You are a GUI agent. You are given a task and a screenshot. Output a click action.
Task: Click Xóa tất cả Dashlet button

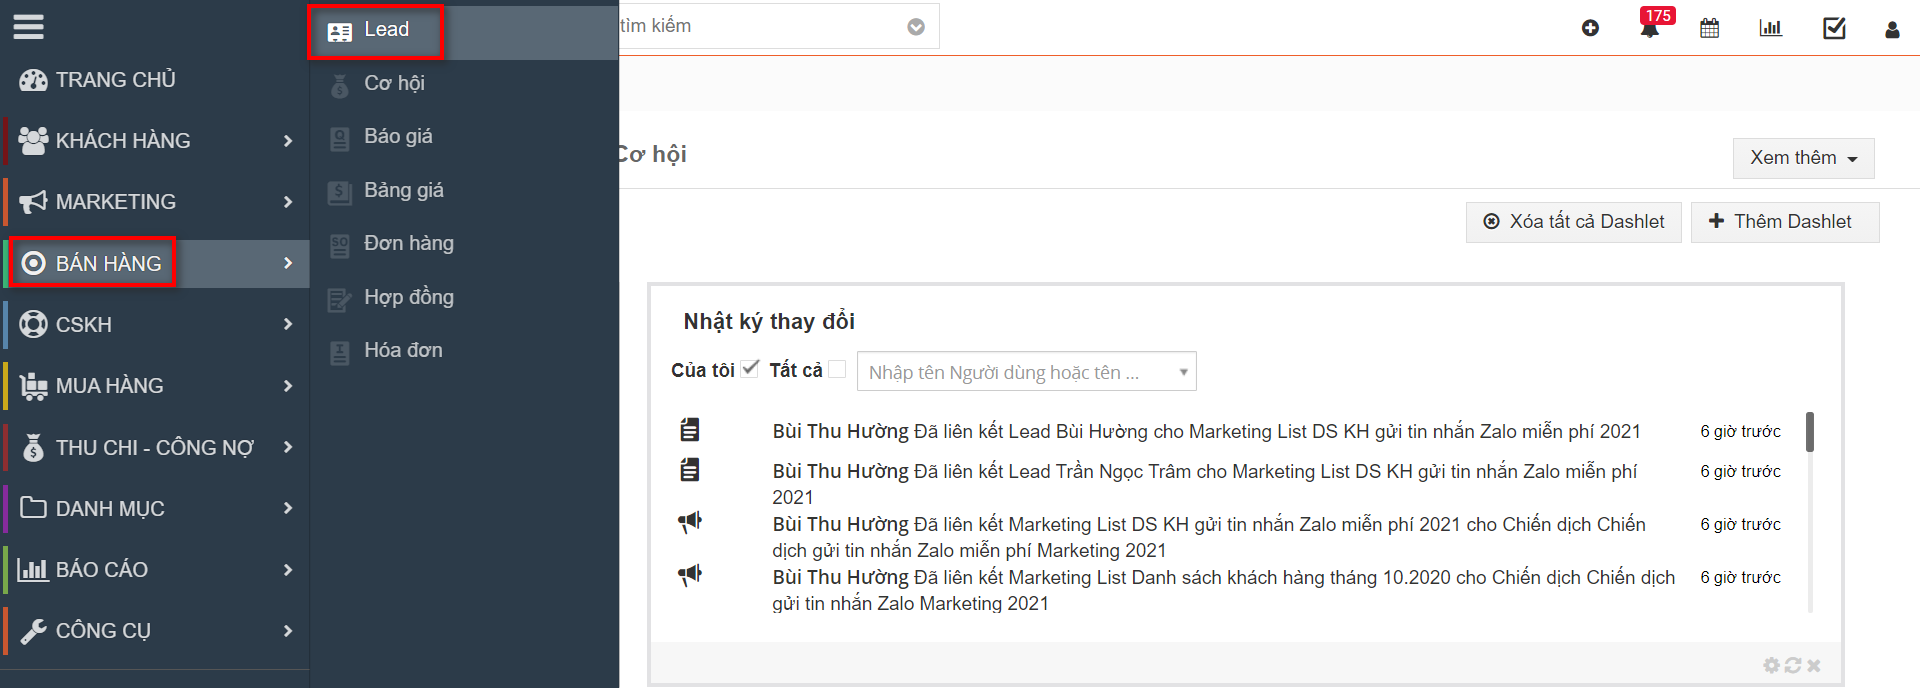click(1573, 222)
